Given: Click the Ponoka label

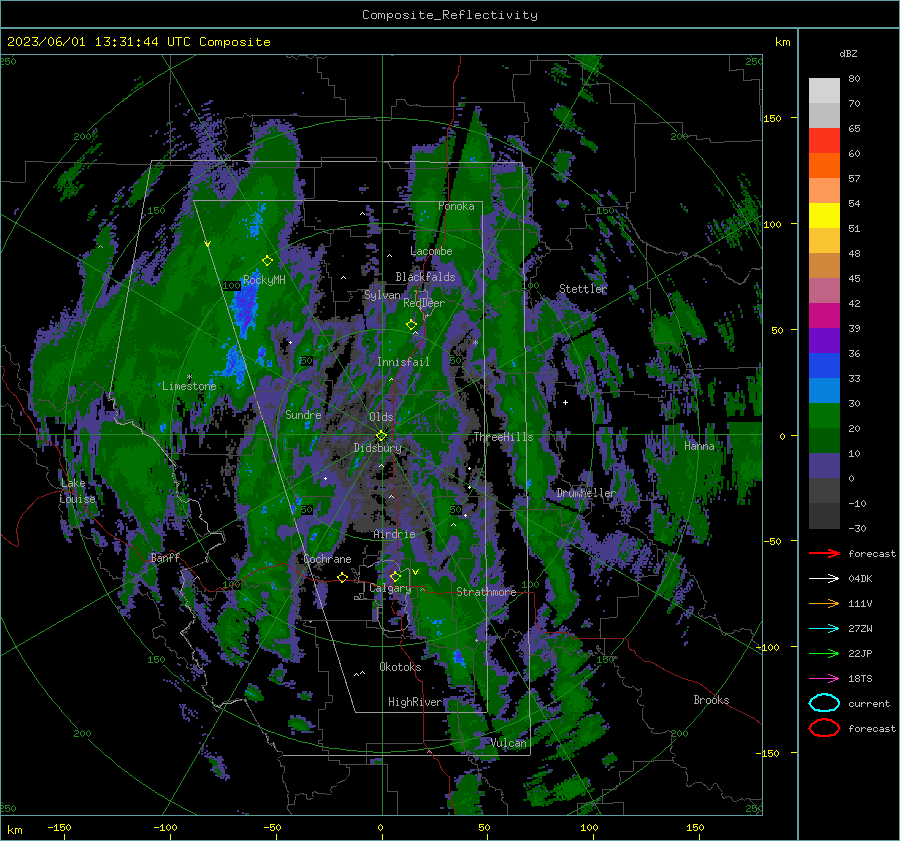Looking at the screenshot, I should click(x=456, y=206).
